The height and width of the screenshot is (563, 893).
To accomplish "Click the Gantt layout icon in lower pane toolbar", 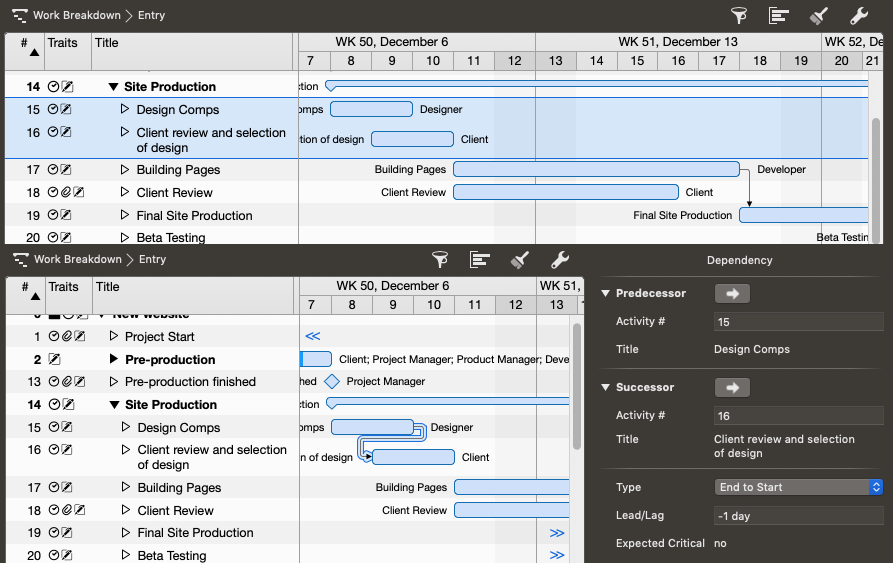I will pyautogui.click(x=480, y=260).
